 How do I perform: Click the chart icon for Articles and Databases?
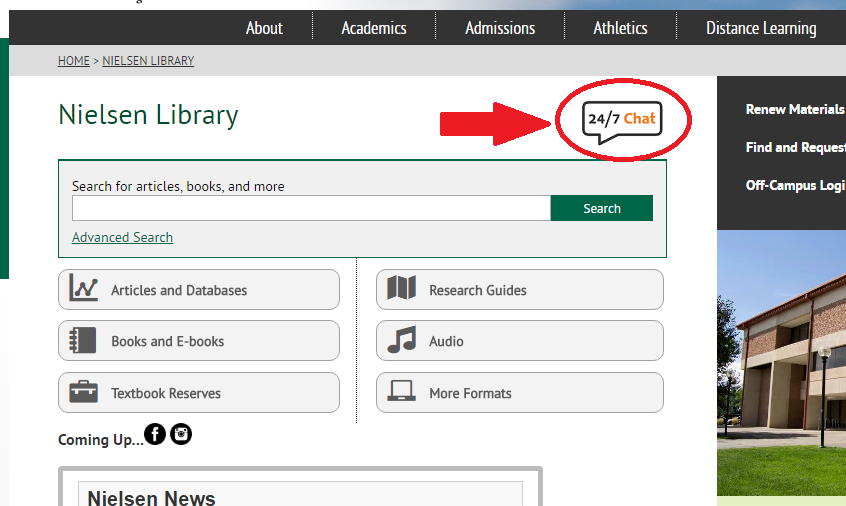pos(84,288)
